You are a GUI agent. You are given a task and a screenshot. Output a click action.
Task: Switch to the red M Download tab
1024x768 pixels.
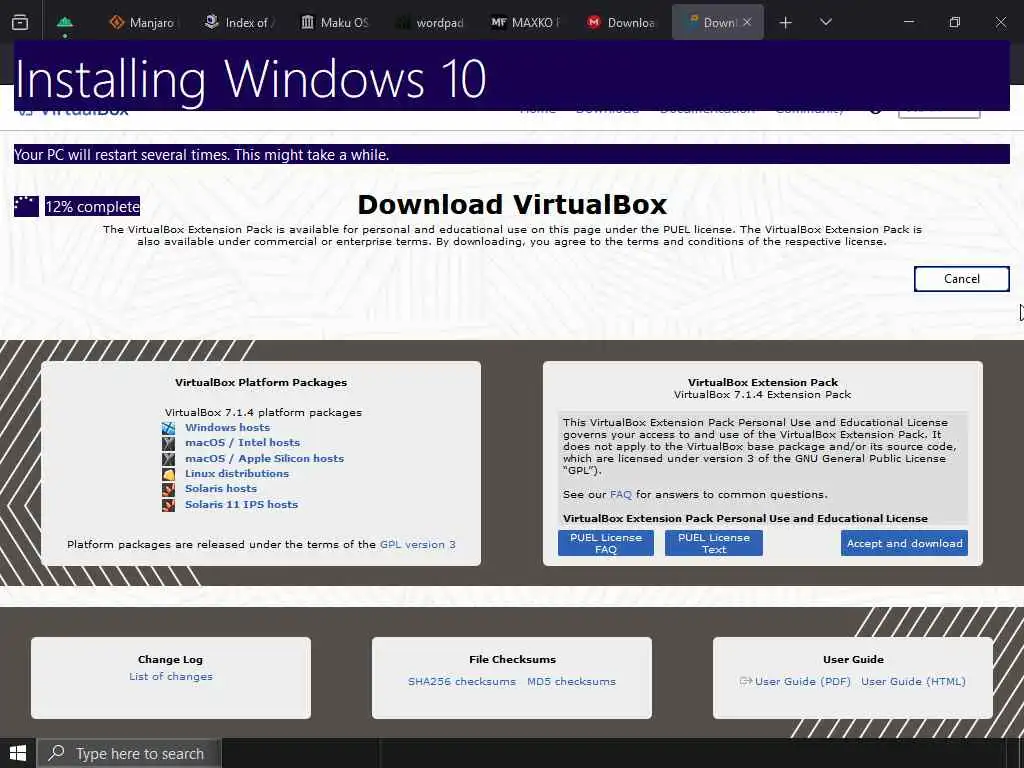coord(621,23)
